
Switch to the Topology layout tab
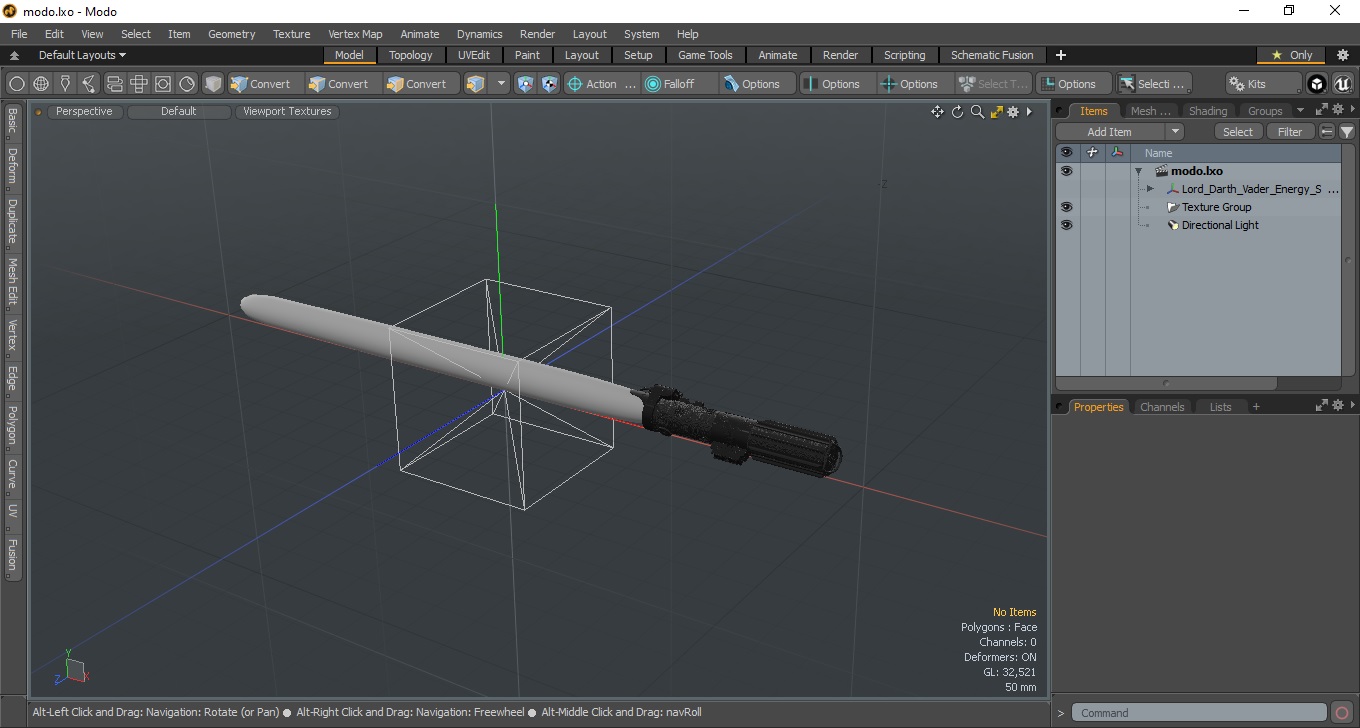click(x=411, y=55)
